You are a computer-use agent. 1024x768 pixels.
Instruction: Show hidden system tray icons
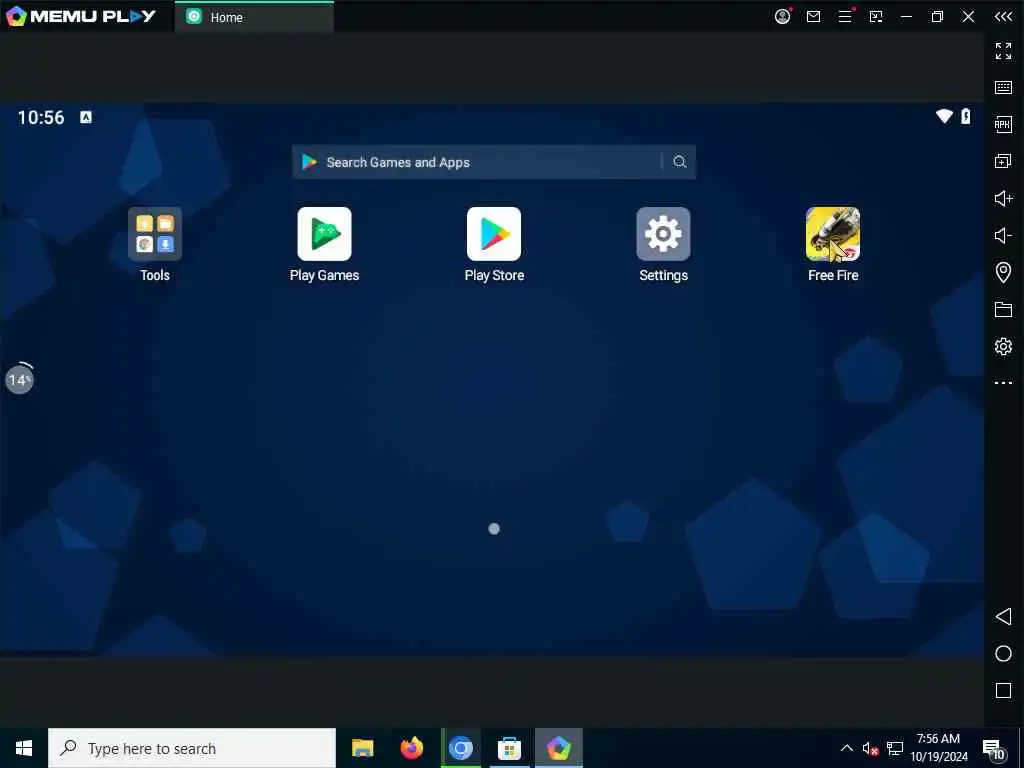pos(846,748)
